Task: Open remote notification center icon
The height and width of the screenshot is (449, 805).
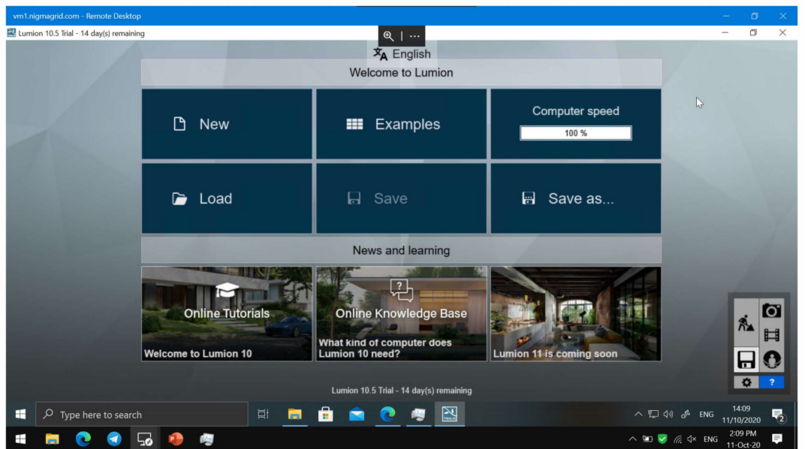Action: pyautogui.click(x=778, y=415)
